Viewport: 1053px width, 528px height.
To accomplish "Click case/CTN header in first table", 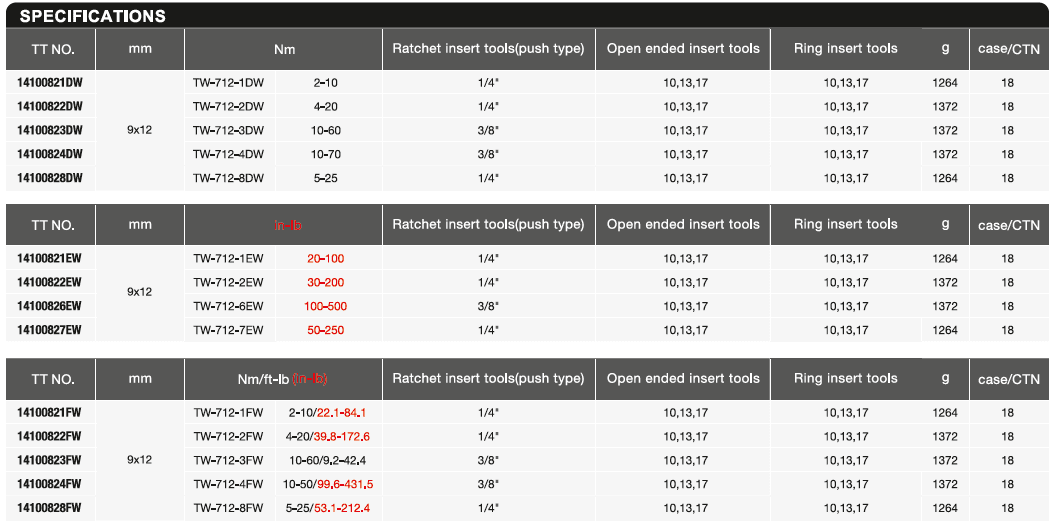I will coord(1009,49).
